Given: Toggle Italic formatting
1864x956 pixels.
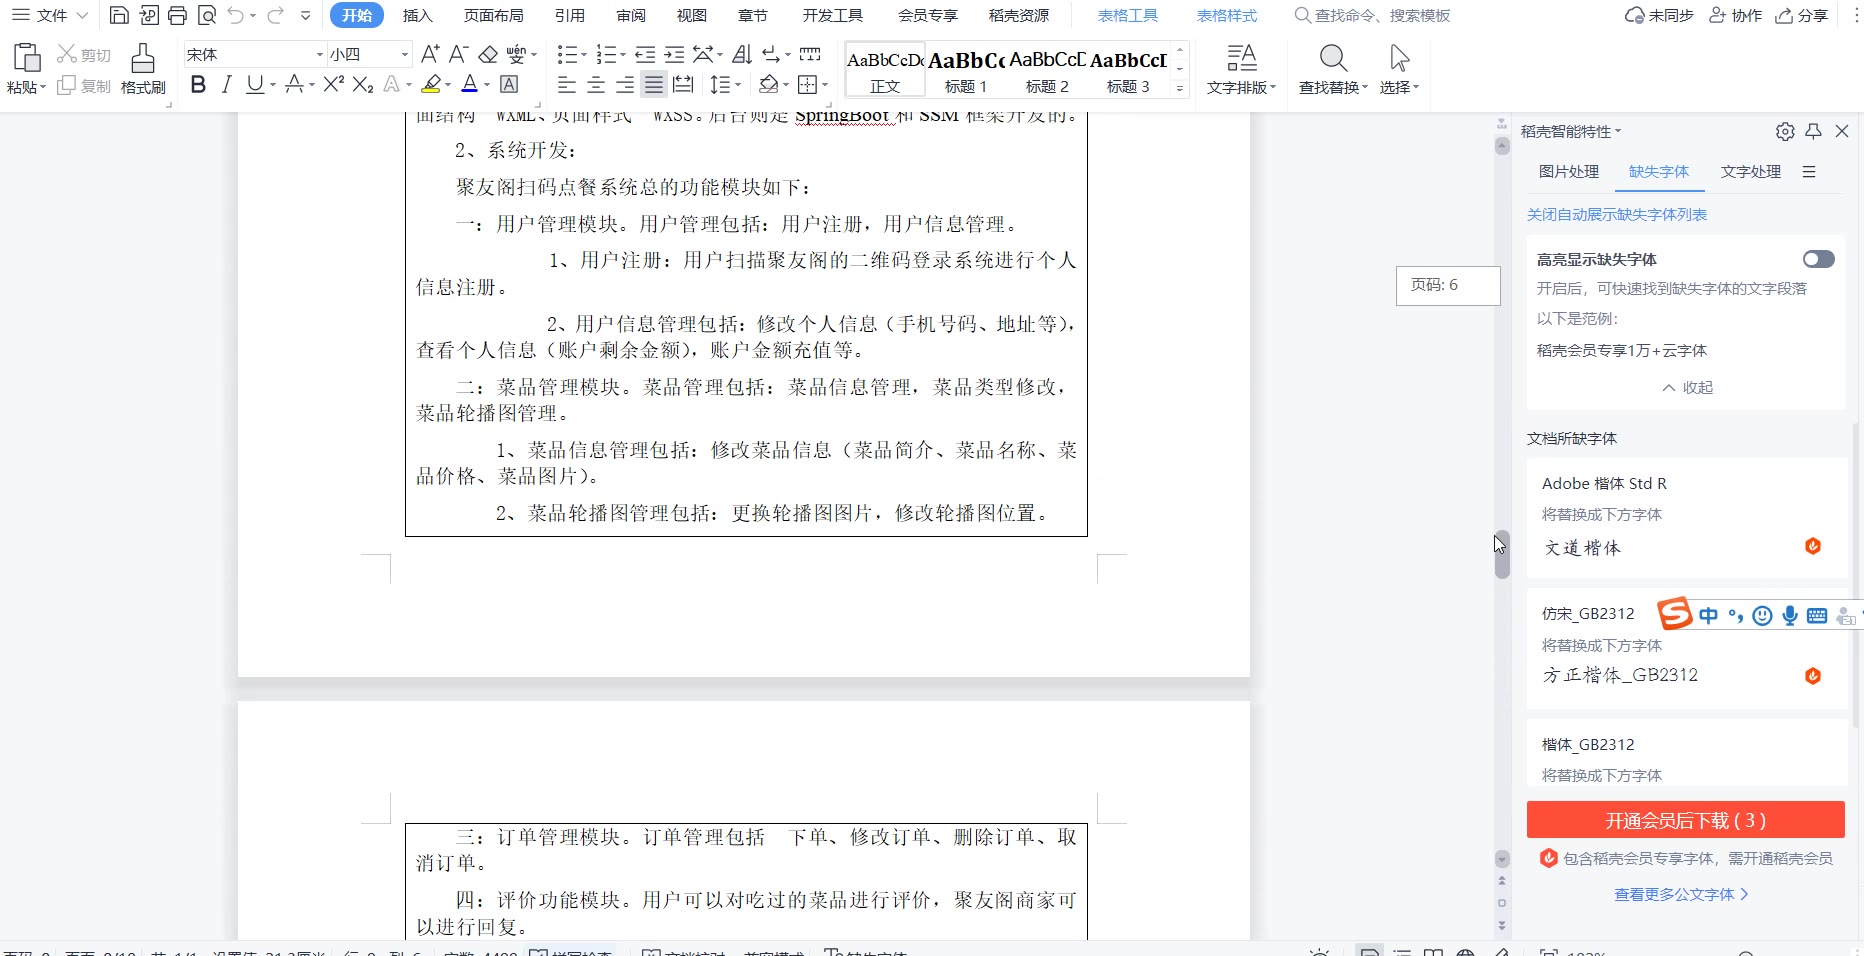Looking at the screenshot, I should 227,85.
